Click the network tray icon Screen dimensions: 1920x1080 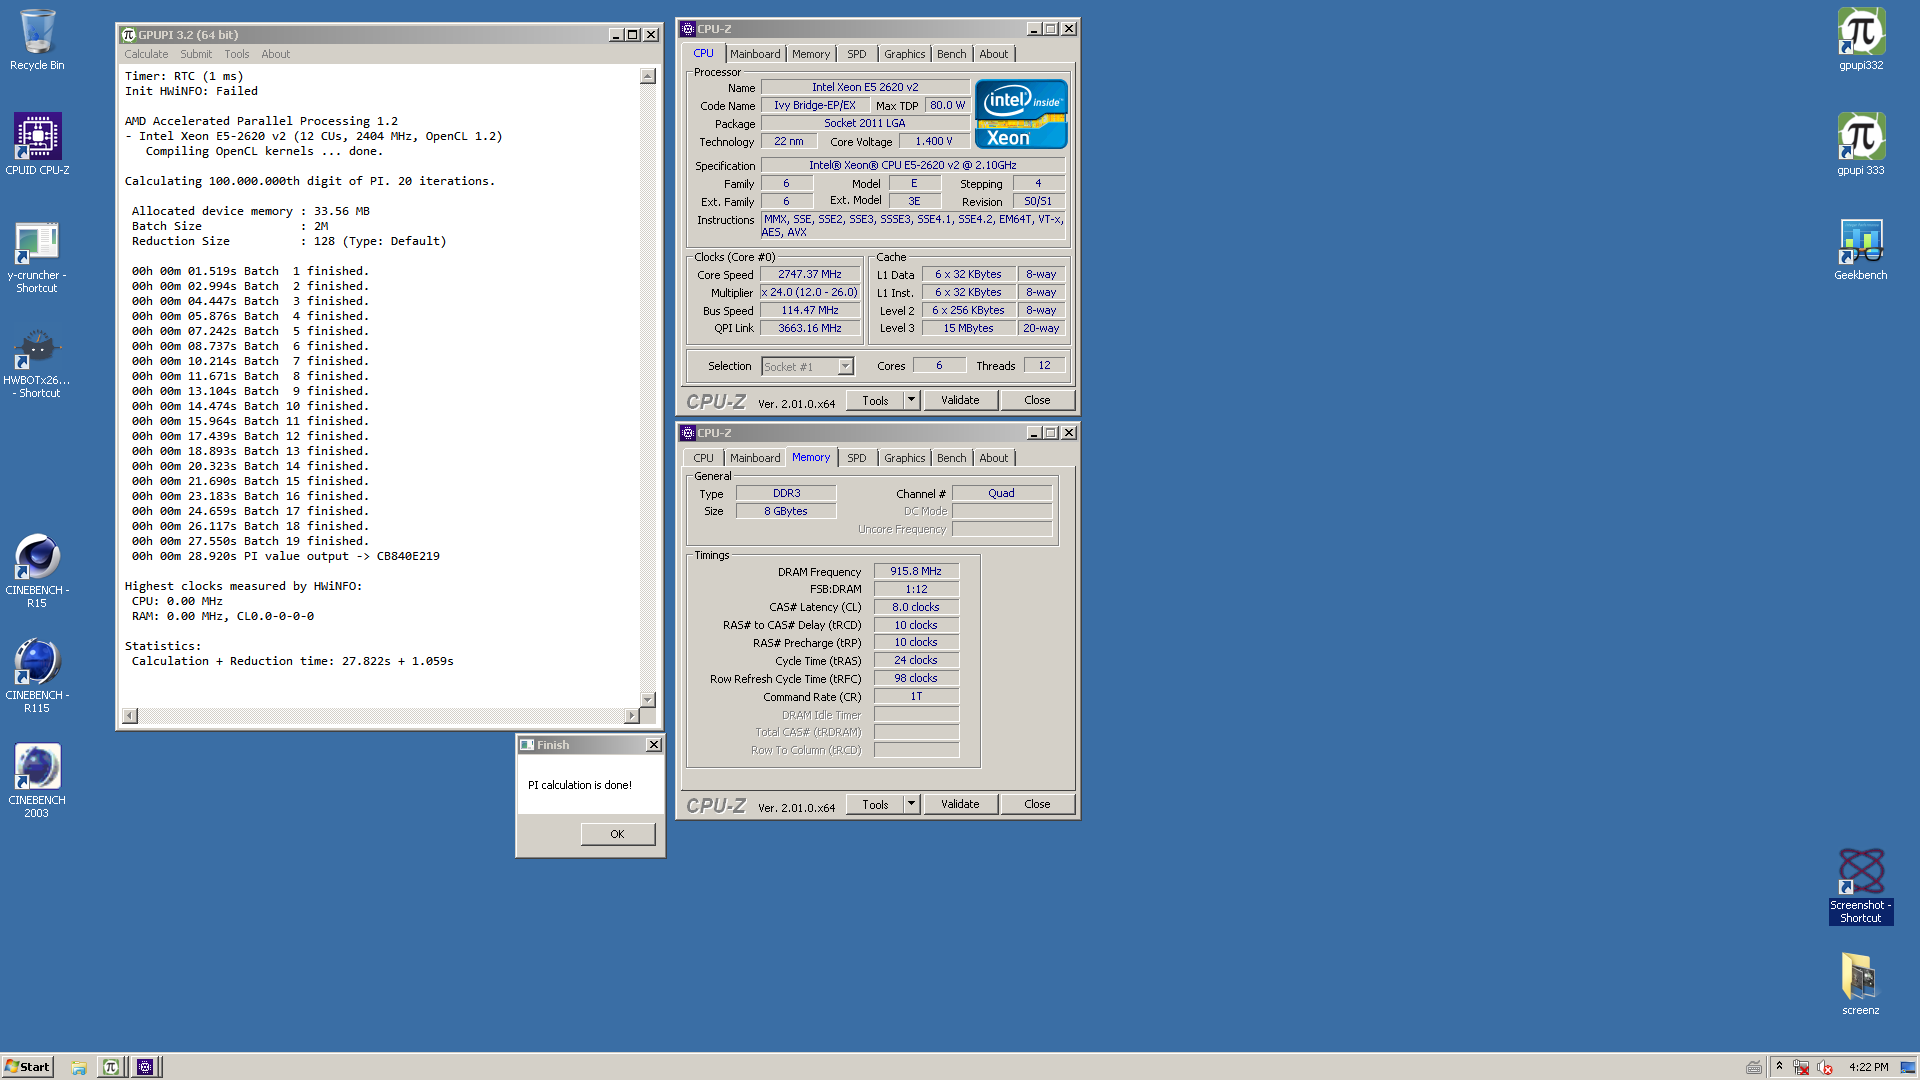(x=1801, y=1067)
